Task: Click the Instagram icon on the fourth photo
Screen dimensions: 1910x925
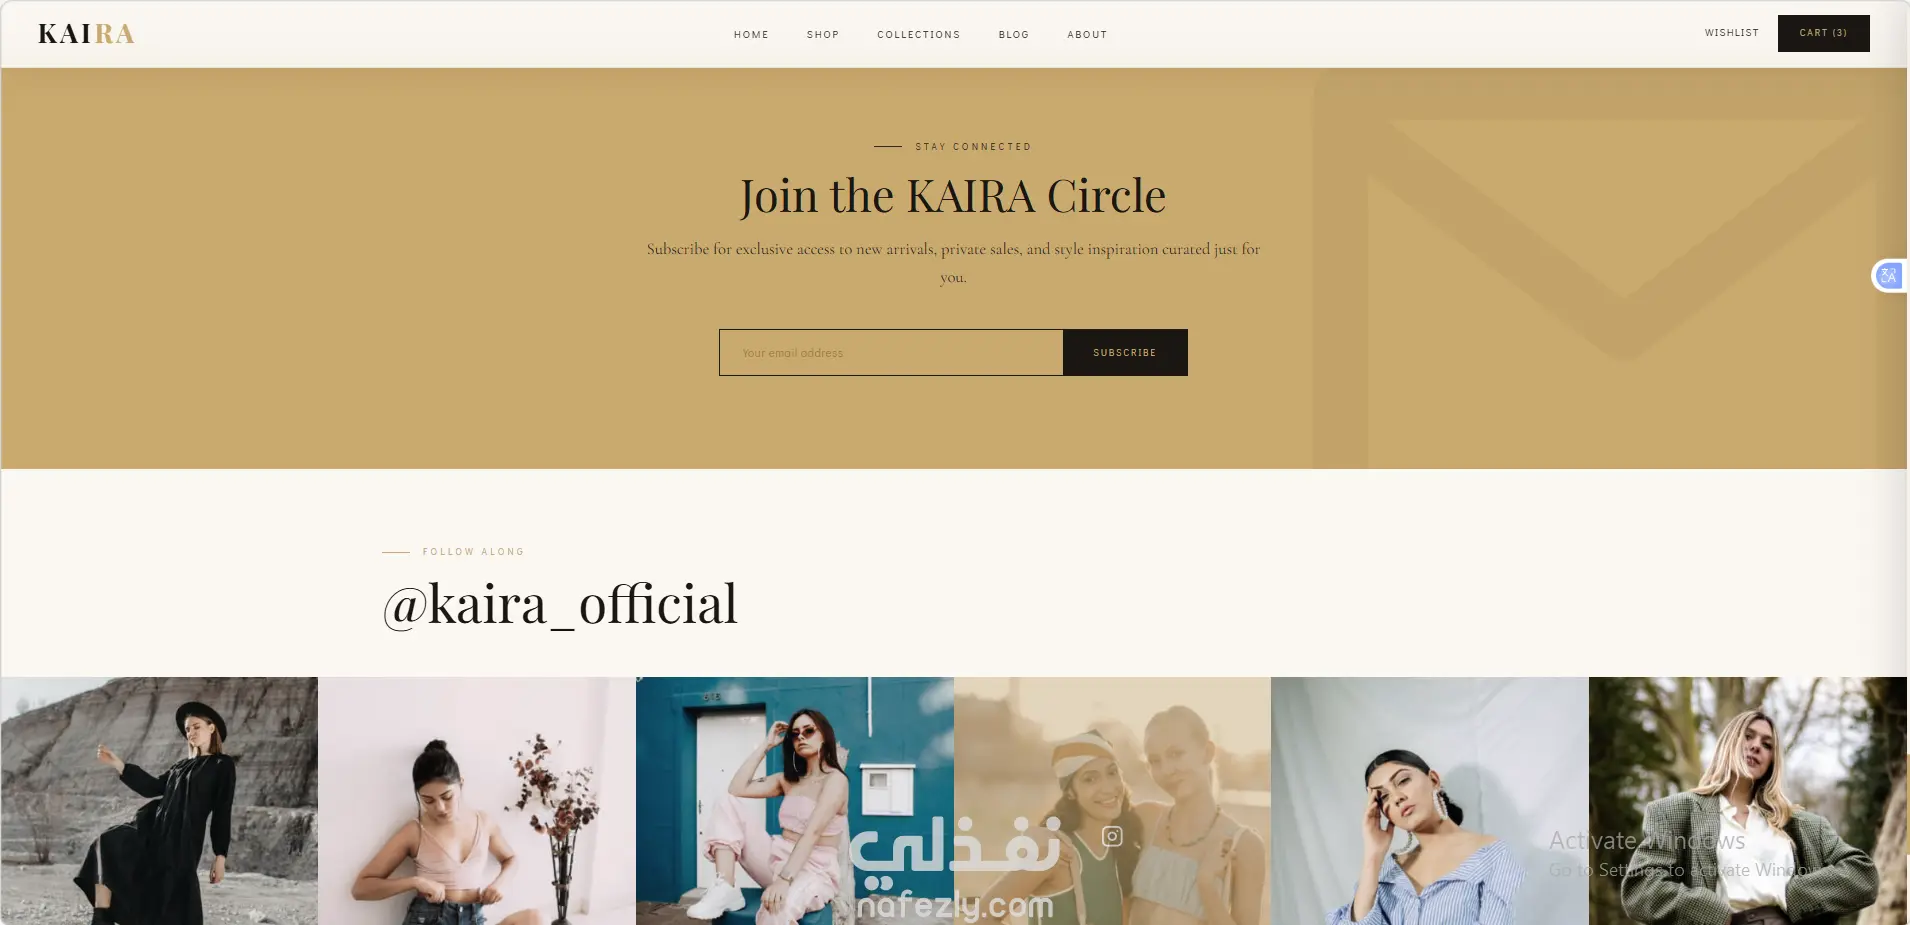Action: coord(1112,836)
